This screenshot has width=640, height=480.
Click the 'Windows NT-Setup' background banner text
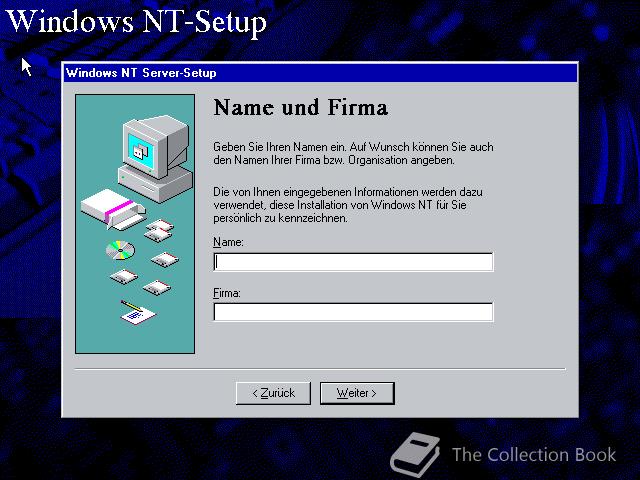[x=137, y=22]
